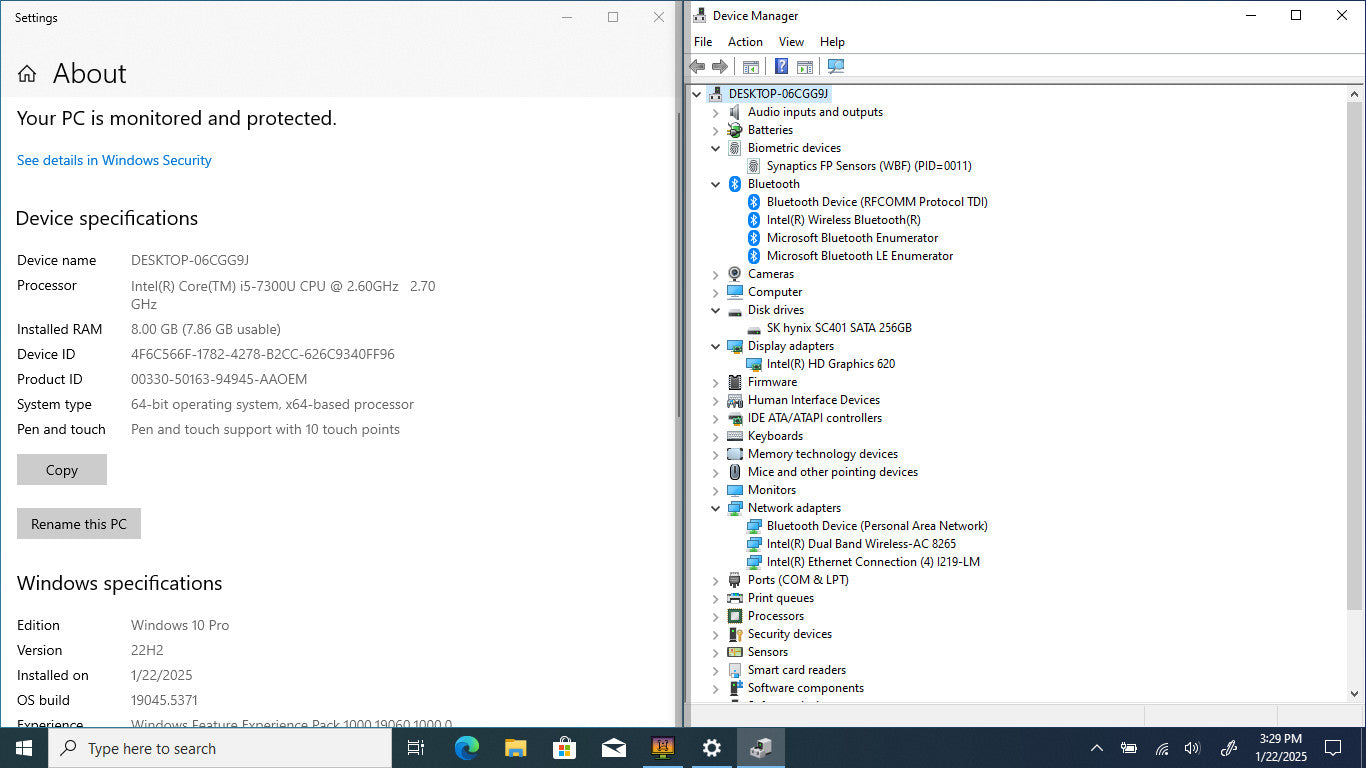Image resolution: width=1366 pixels, height=768 pixels.
Task: Show hidden system tray icons
Action: (1097, 748)
